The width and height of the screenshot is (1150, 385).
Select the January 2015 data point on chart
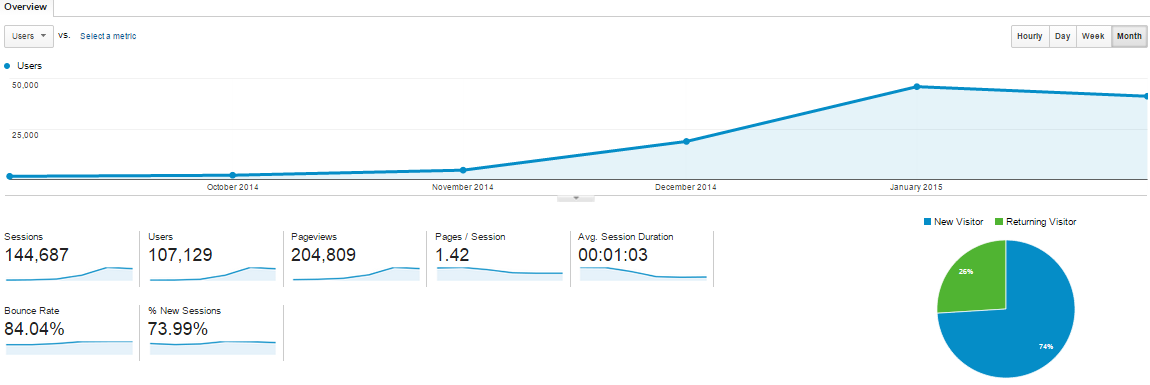click(x=917, y=87)
